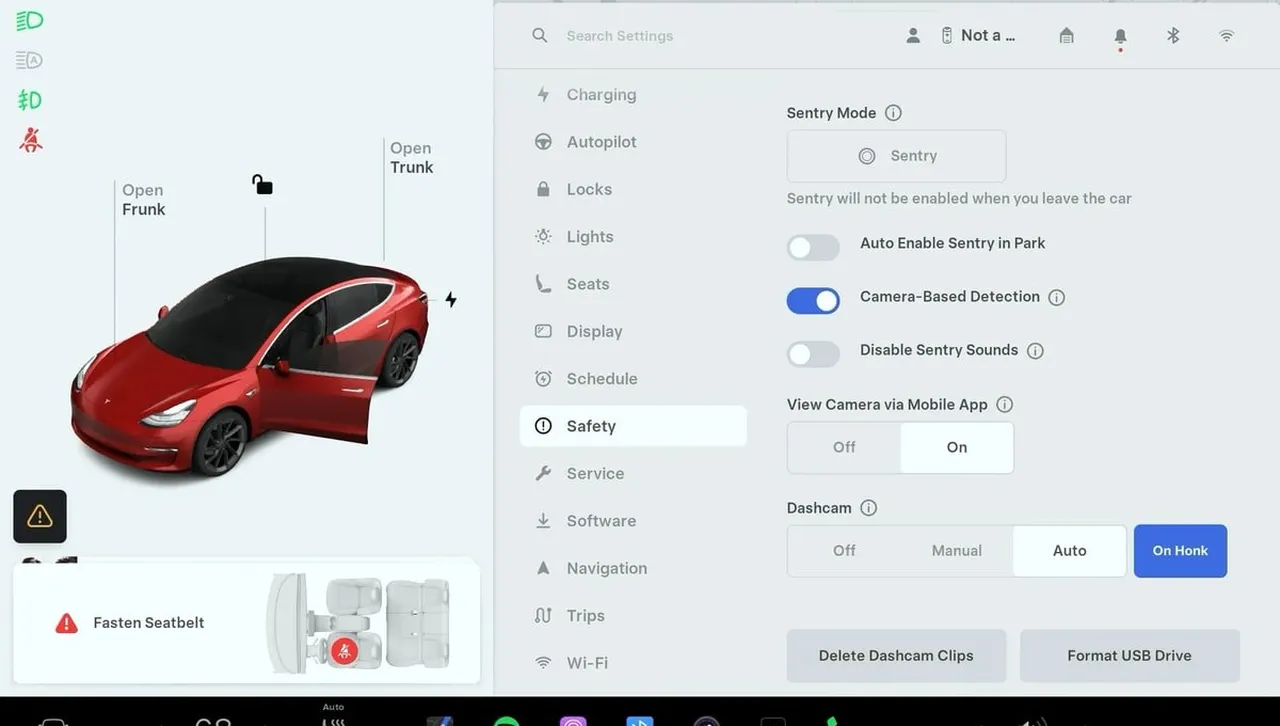This screenshot has width=1280, height=726.
Task: Open Wi-Fi settings in sidebar
Action: 633,663
